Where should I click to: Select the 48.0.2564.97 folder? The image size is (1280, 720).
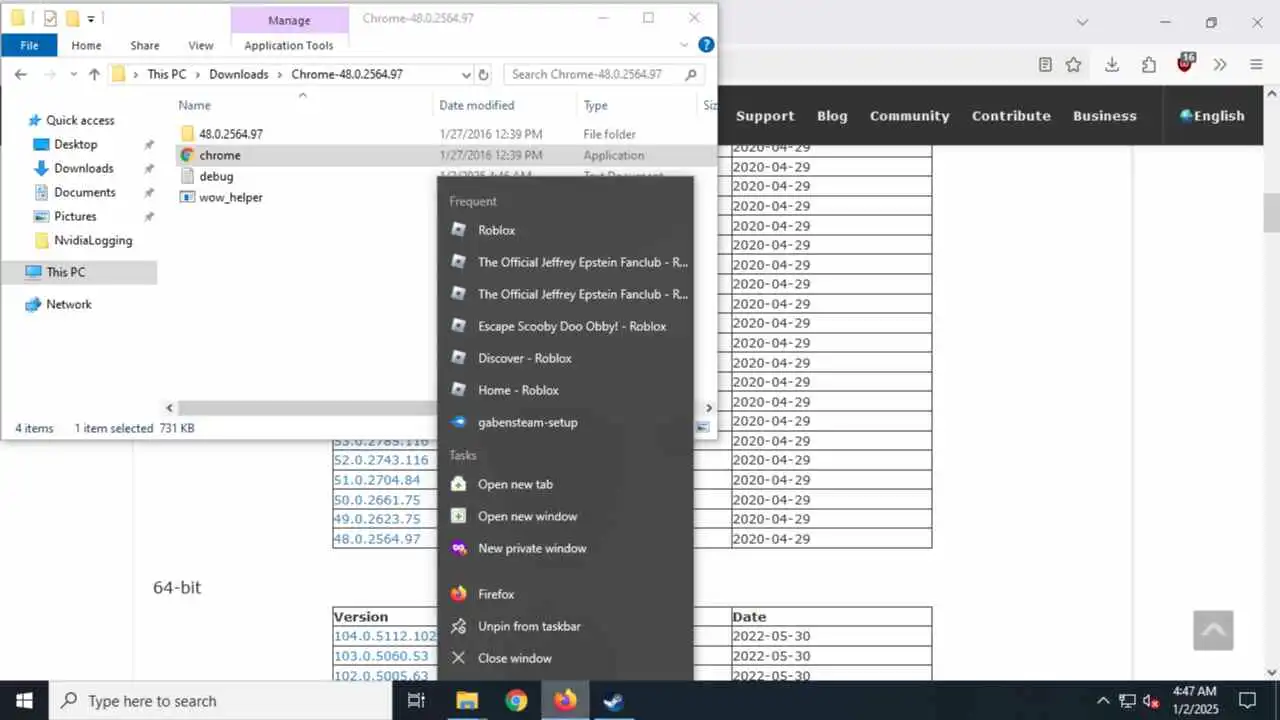[x=231, y=134]
